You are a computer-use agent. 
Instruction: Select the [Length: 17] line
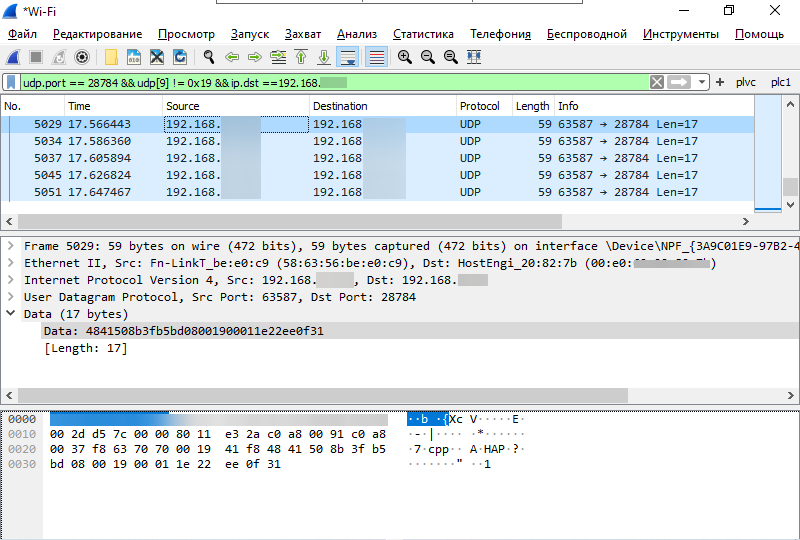86,348
